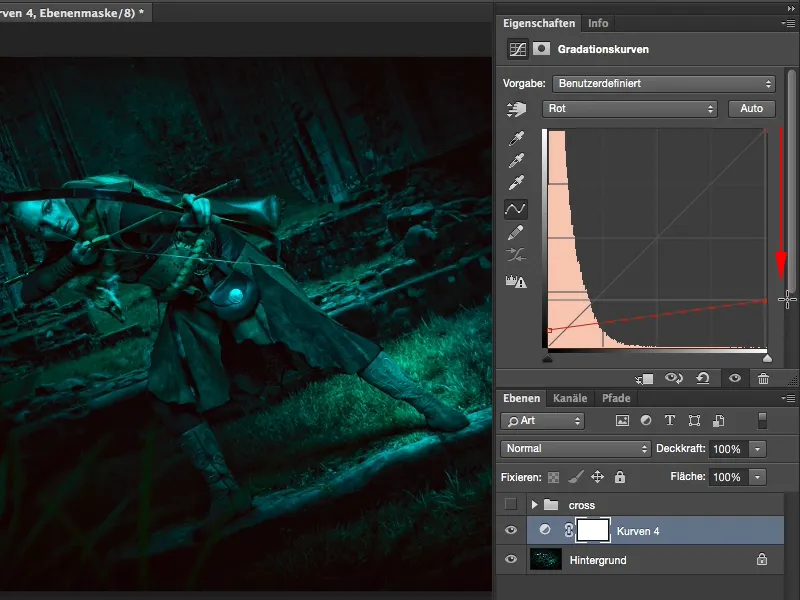800x600 pixels.
Task: Open the Fläche slider dropdown arrow
Action: (758, 477)
